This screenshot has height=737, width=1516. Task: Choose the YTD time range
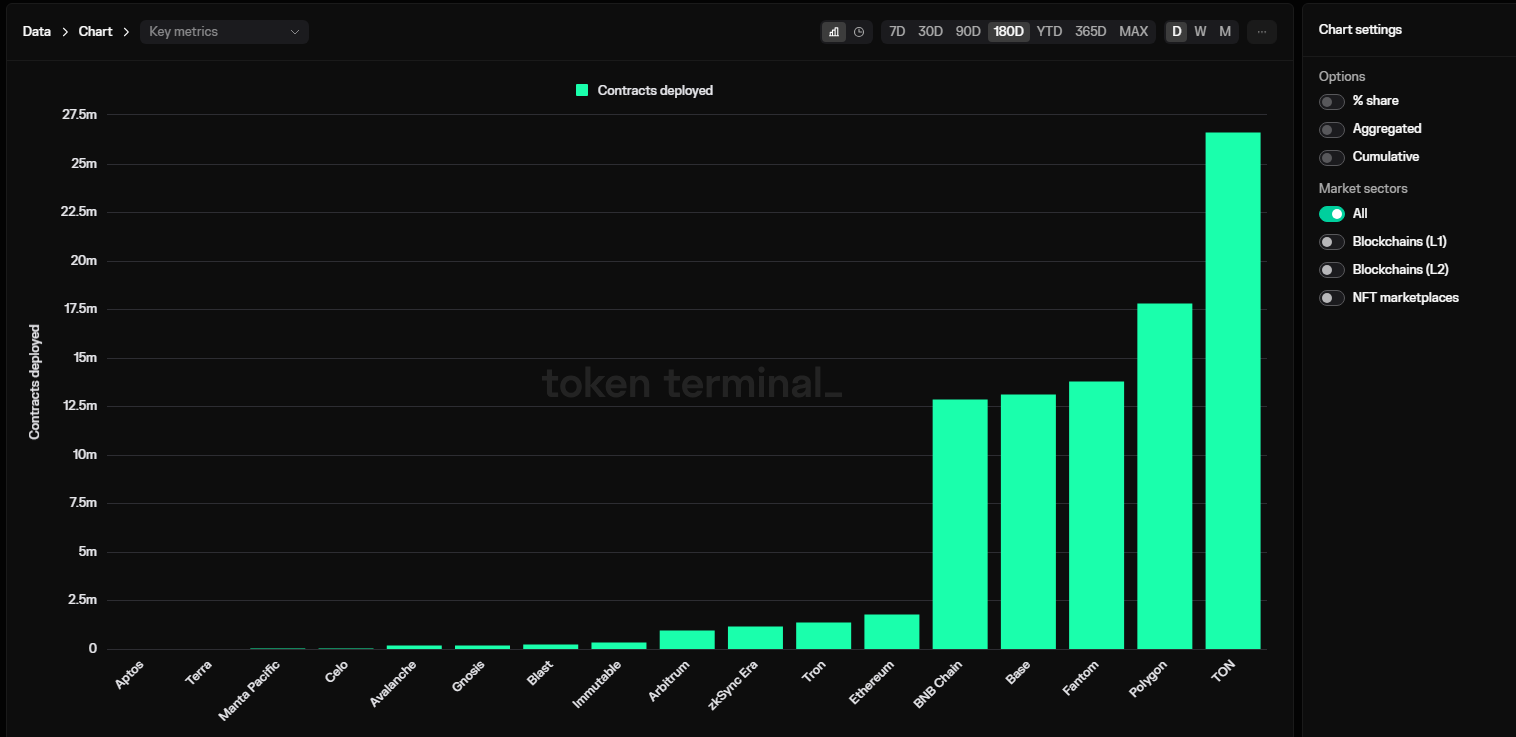coord(1050,32)
